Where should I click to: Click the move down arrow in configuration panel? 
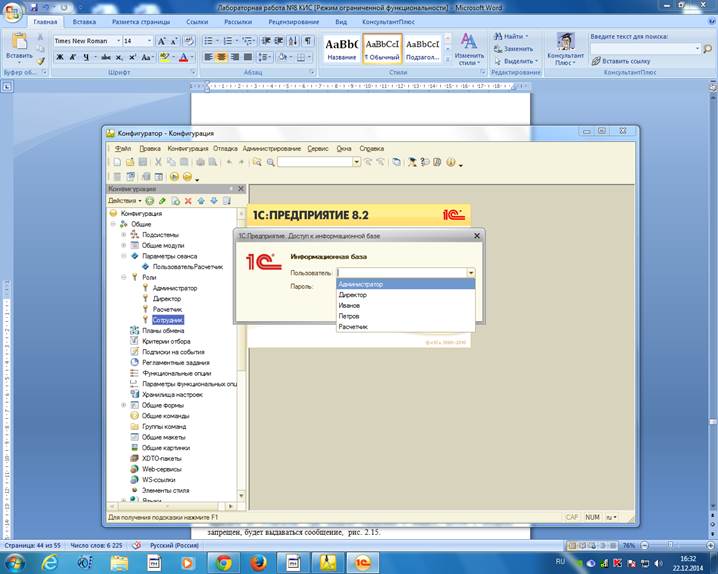(x=214, y=200)
